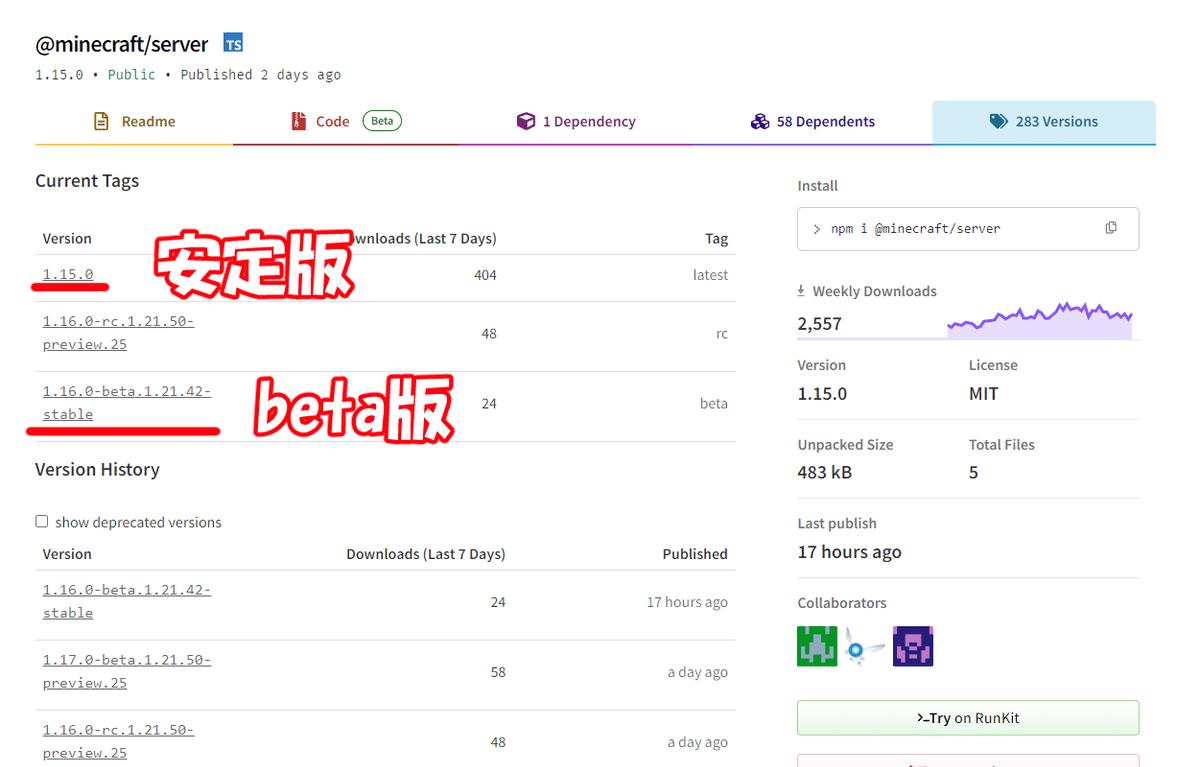This screenshot has width=1200, height=767.
Task: Click the Weekly Downloads sparkline chart
Action: [1040, 320]
